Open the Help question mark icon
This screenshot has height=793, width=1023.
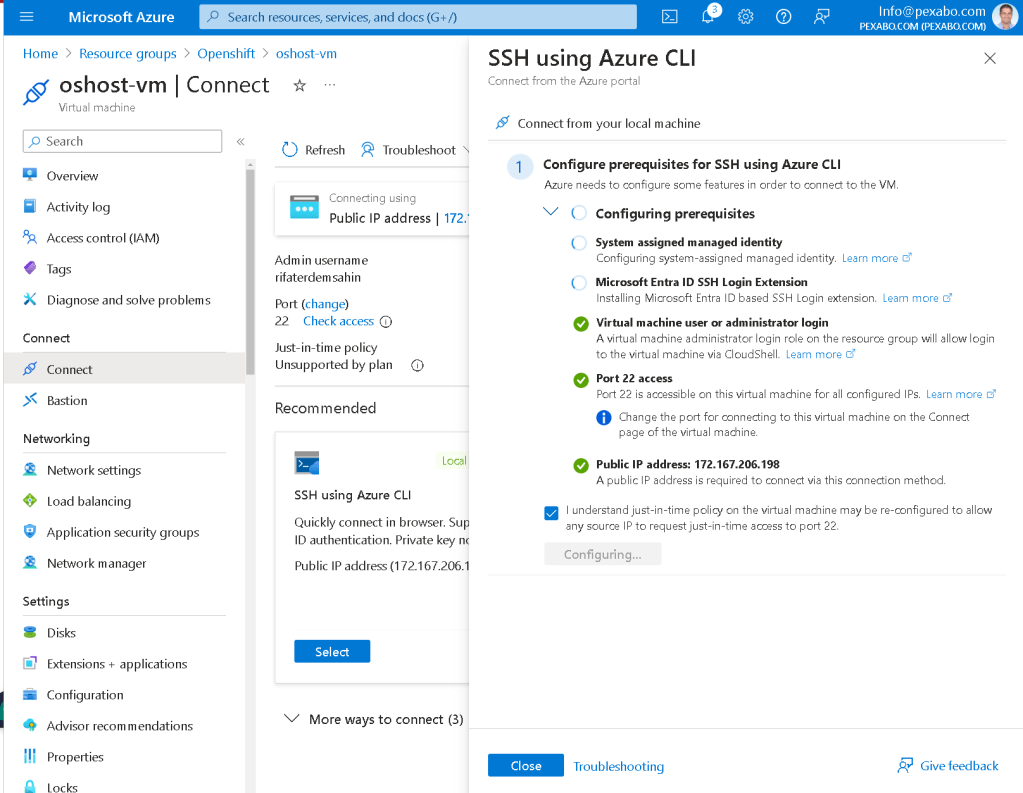pos(784,17)
